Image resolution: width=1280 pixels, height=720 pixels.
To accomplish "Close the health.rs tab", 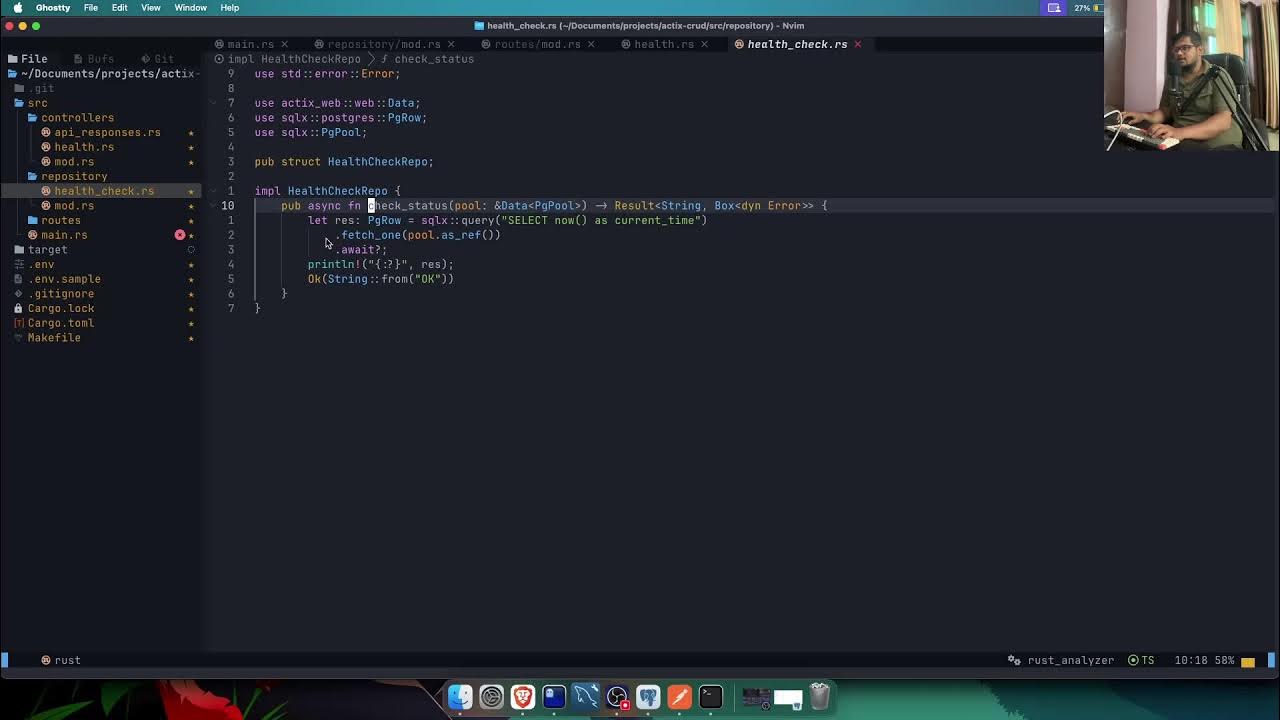I will point(705,44).
